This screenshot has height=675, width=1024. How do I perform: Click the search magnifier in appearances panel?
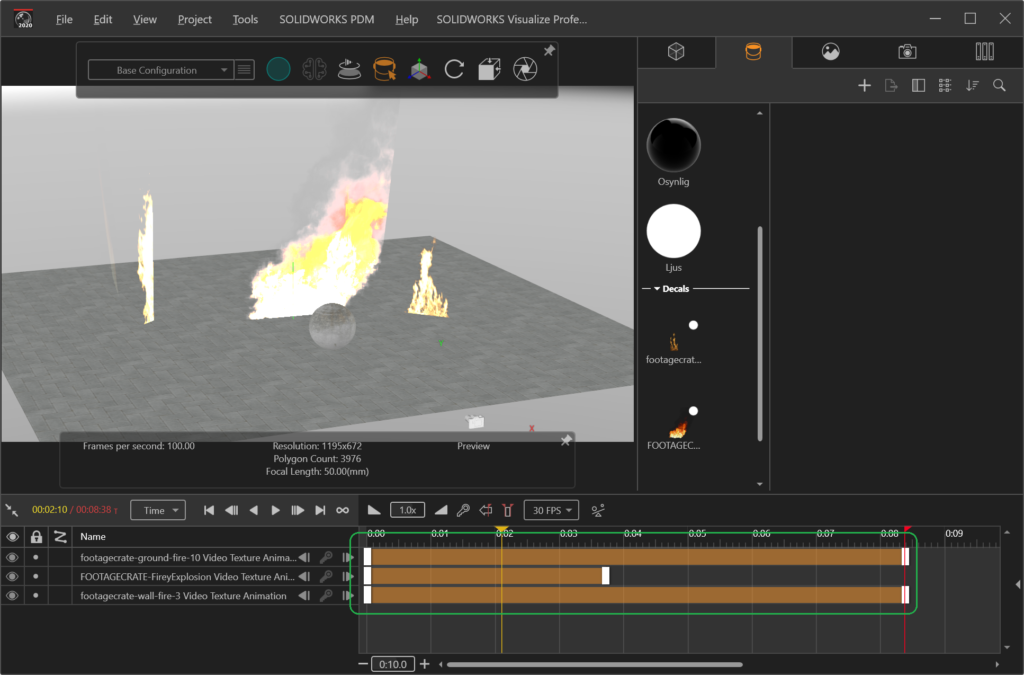pos(999,86)
